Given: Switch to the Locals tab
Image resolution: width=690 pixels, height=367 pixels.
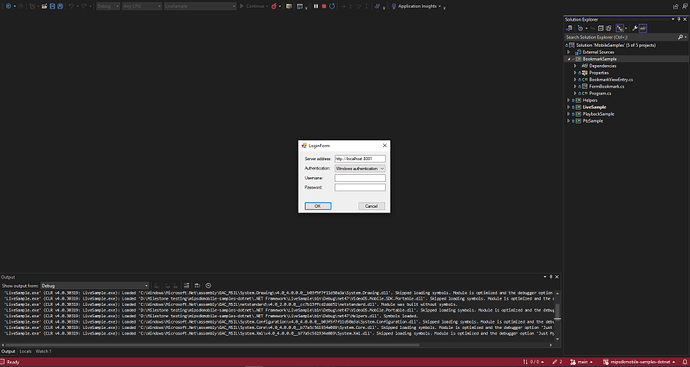Looking at the screenshot, I should (x=25, y=352).
